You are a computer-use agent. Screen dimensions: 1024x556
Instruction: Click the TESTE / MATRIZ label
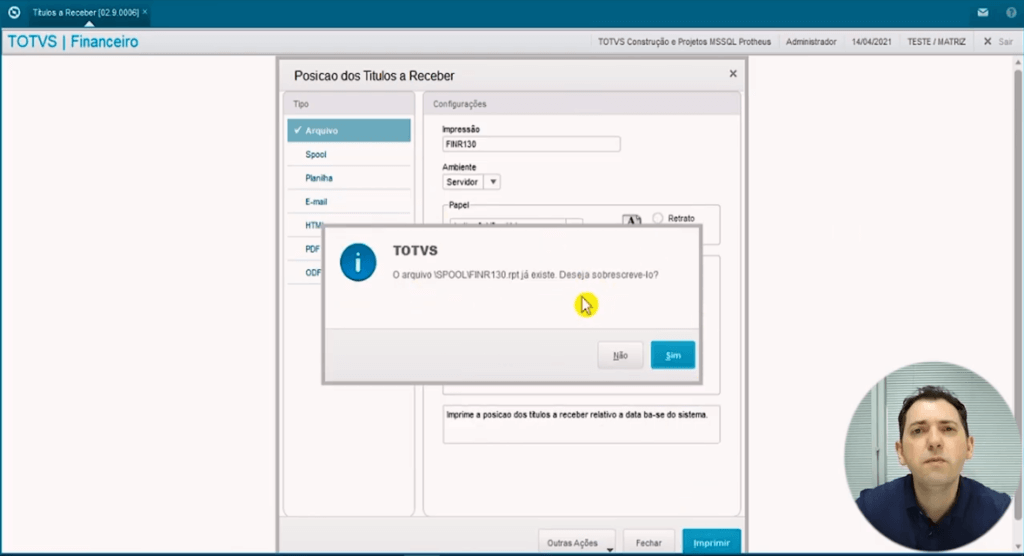click(x=936, y=41)
